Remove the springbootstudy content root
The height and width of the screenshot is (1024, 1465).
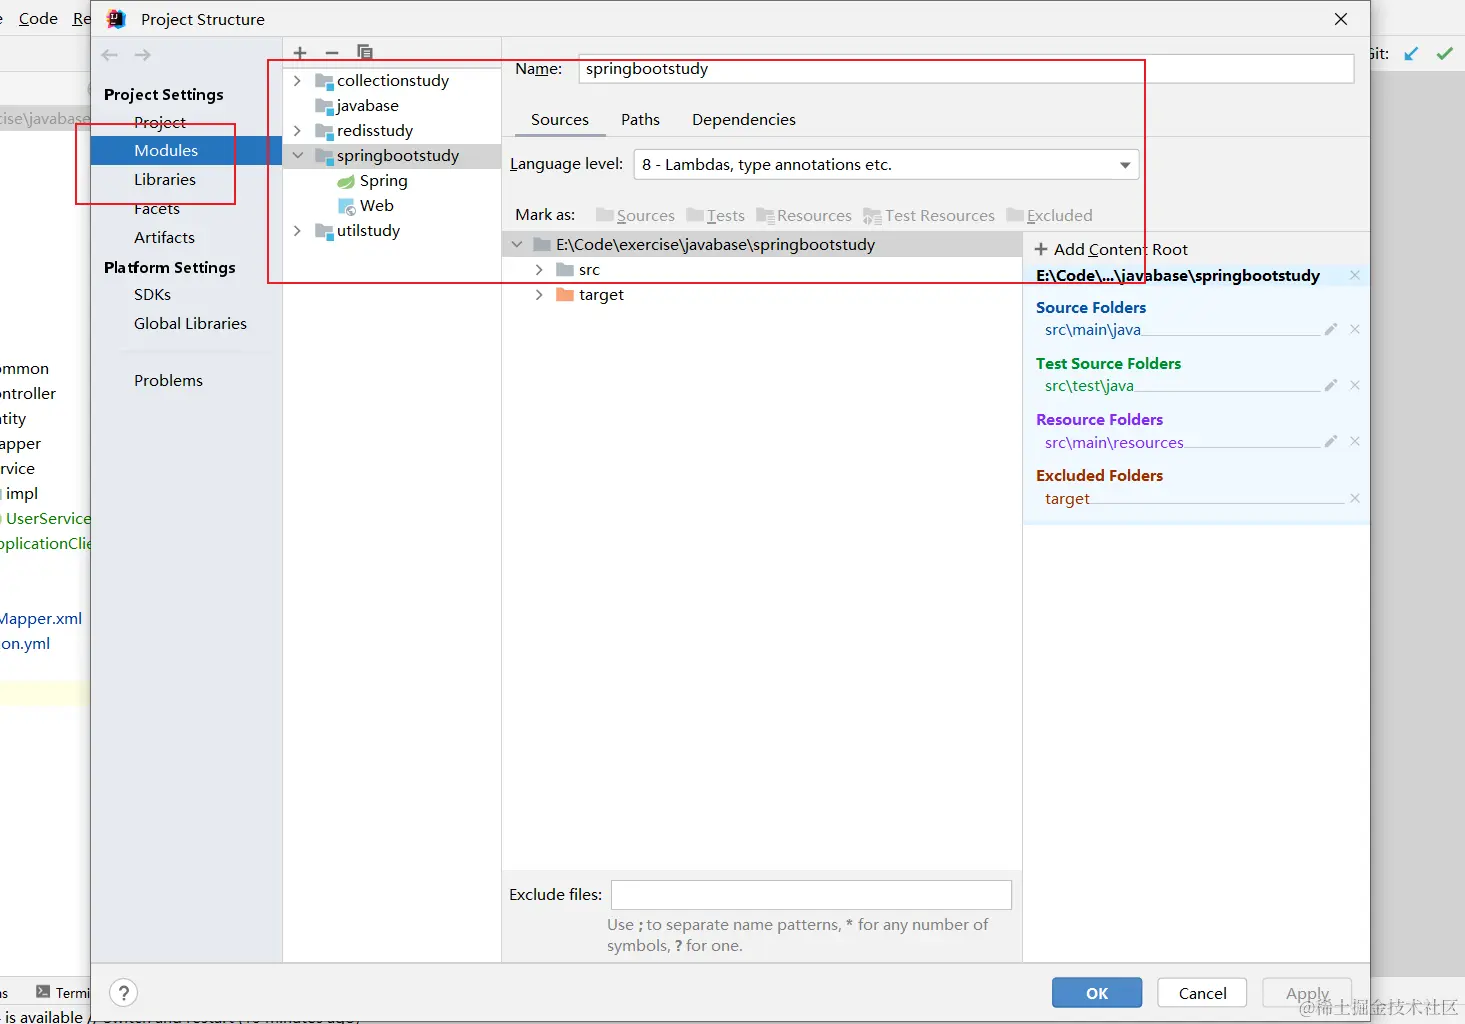pos(1355,275)
